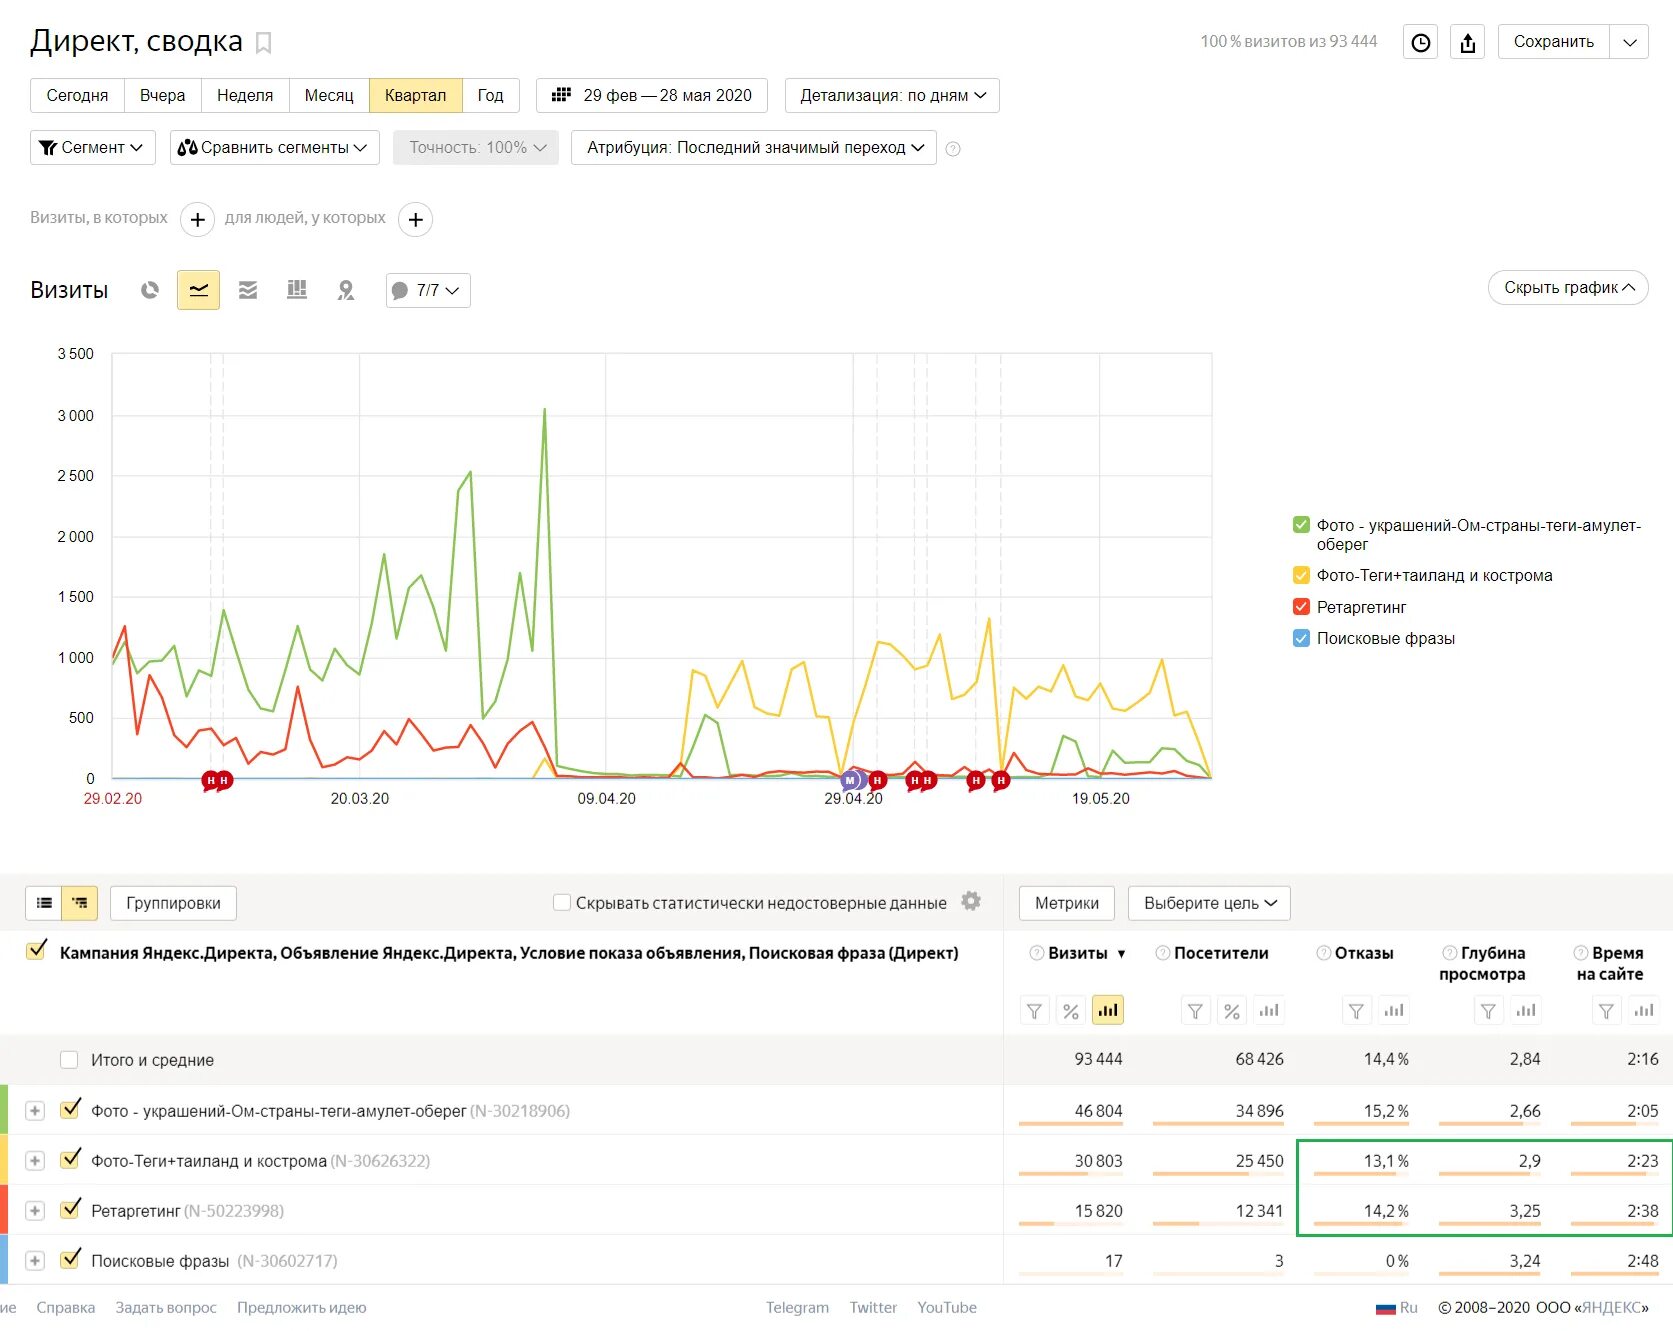1673x1331 pixels.
Task: Click the export/share icon
Action: click(x=1467, y=42)
